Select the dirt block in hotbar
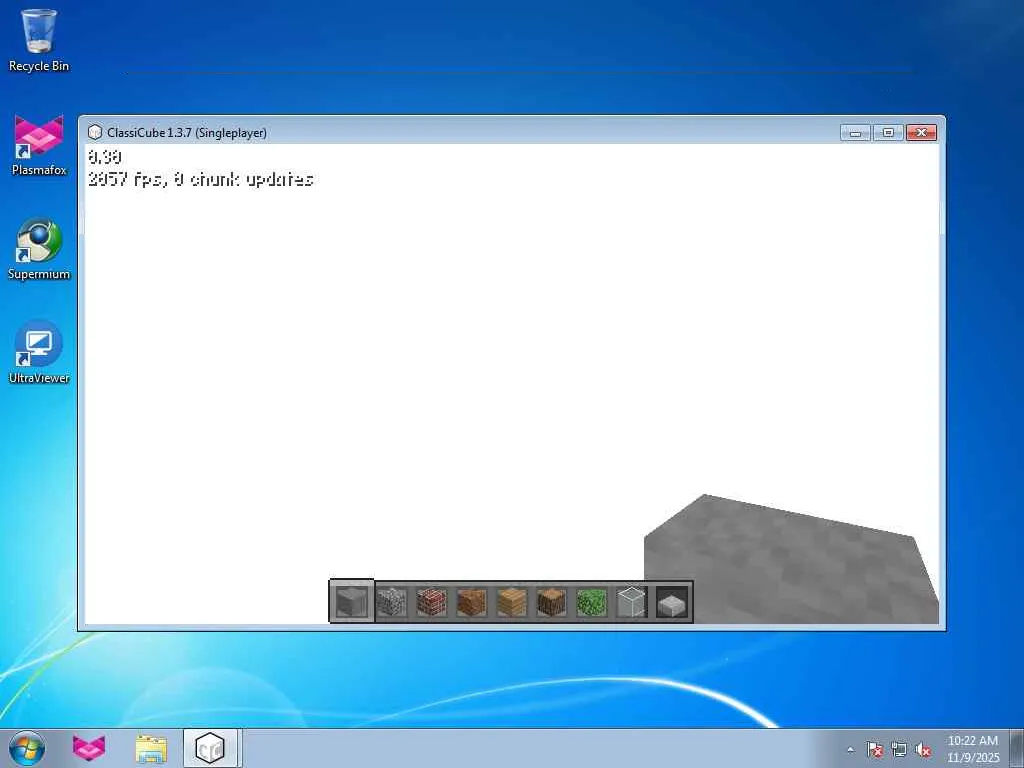The image size is (1024, 768). point(472,602)
